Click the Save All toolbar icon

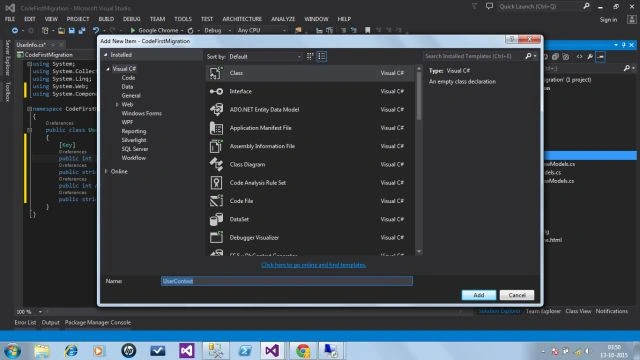coord(82,30)
